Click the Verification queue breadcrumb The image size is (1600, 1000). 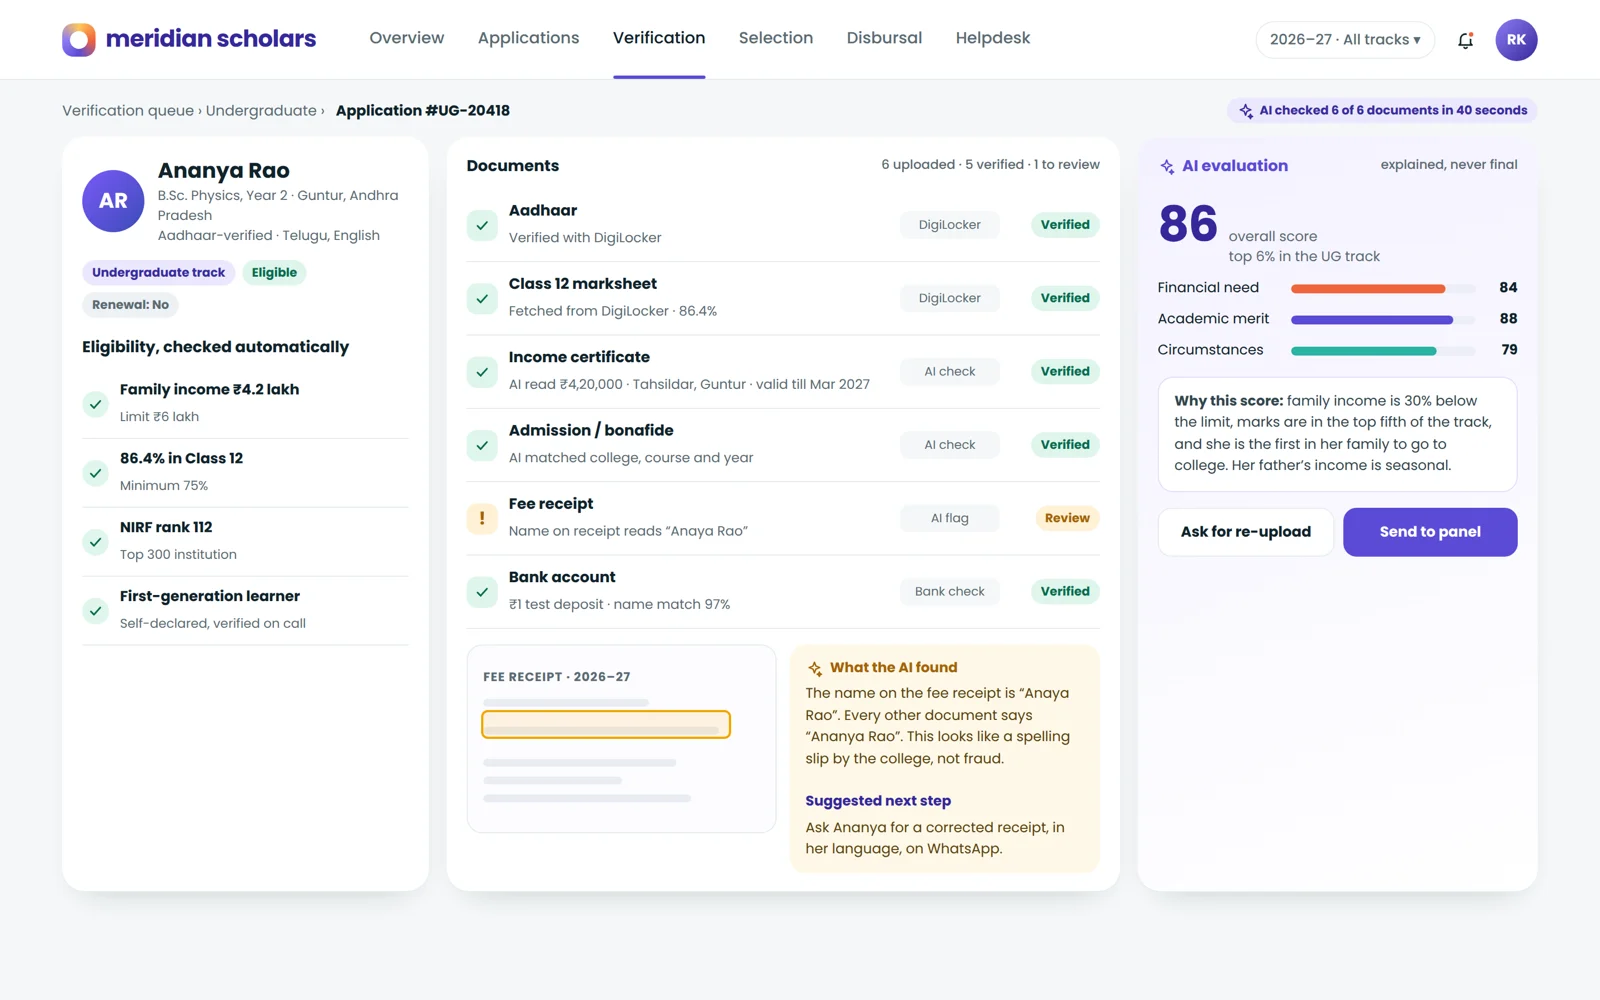point(128,111)
